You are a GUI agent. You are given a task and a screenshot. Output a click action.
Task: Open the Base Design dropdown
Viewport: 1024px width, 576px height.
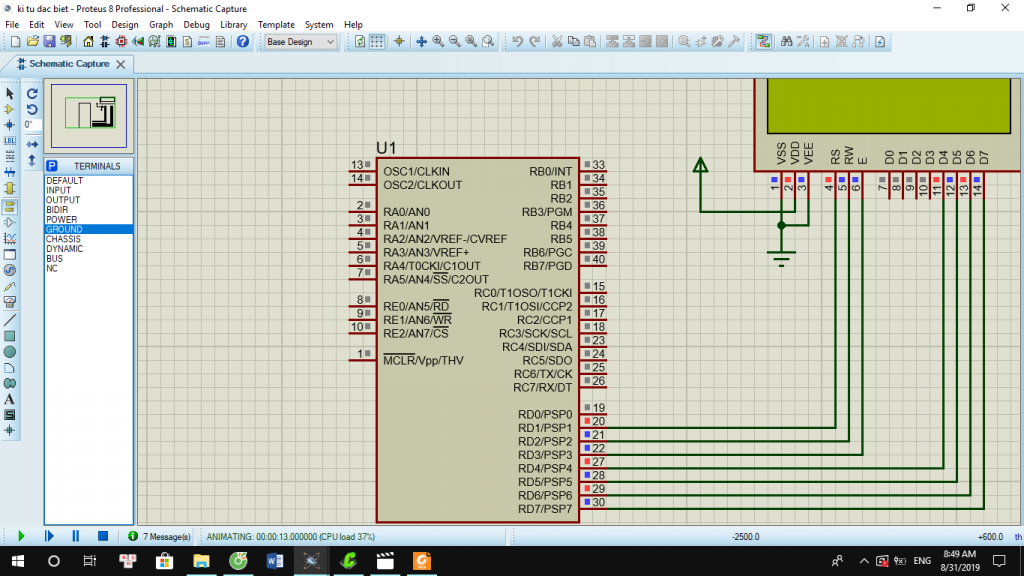302,42
